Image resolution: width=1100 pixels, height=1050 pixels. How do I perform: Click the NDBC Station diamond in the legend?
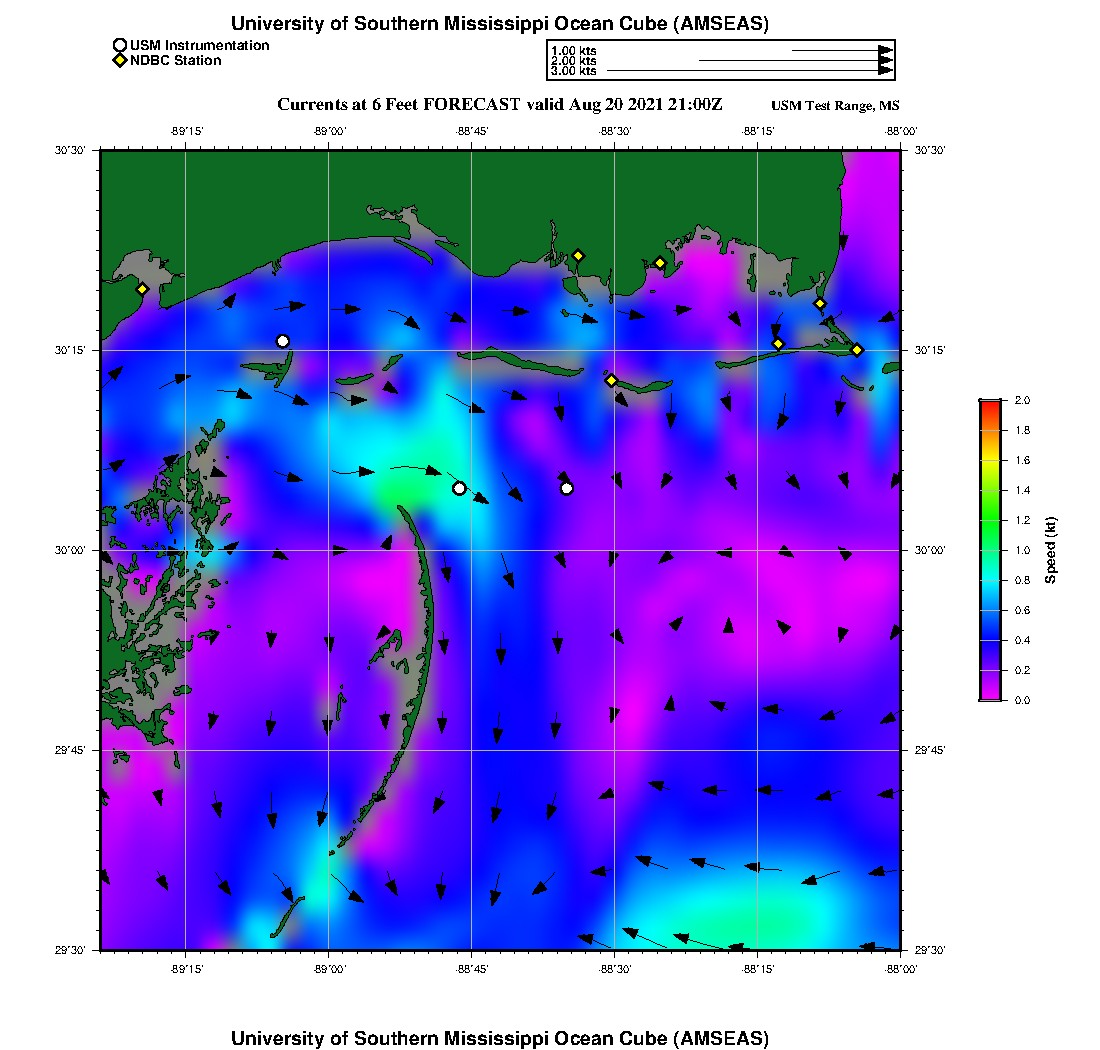click(120, 61)
